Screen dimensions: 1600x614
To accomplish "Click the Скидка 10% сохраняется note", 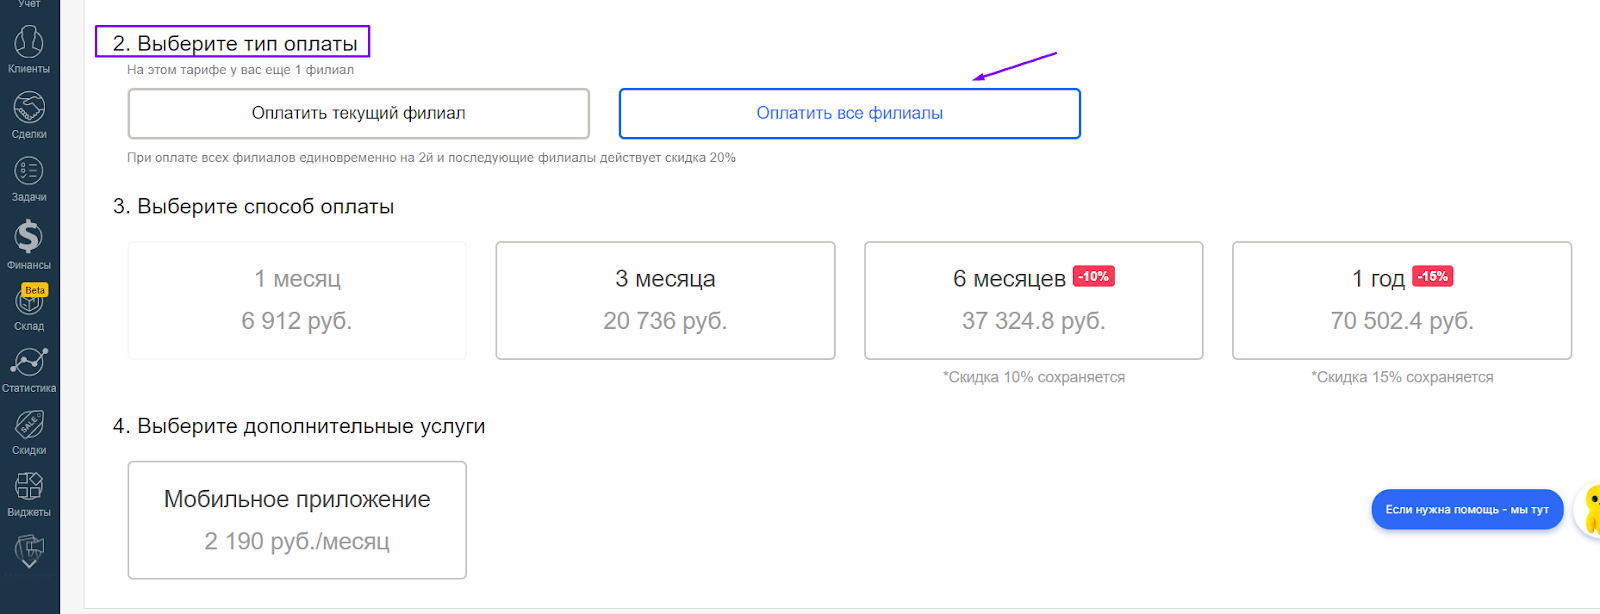I will click(x=1034, y=377).
